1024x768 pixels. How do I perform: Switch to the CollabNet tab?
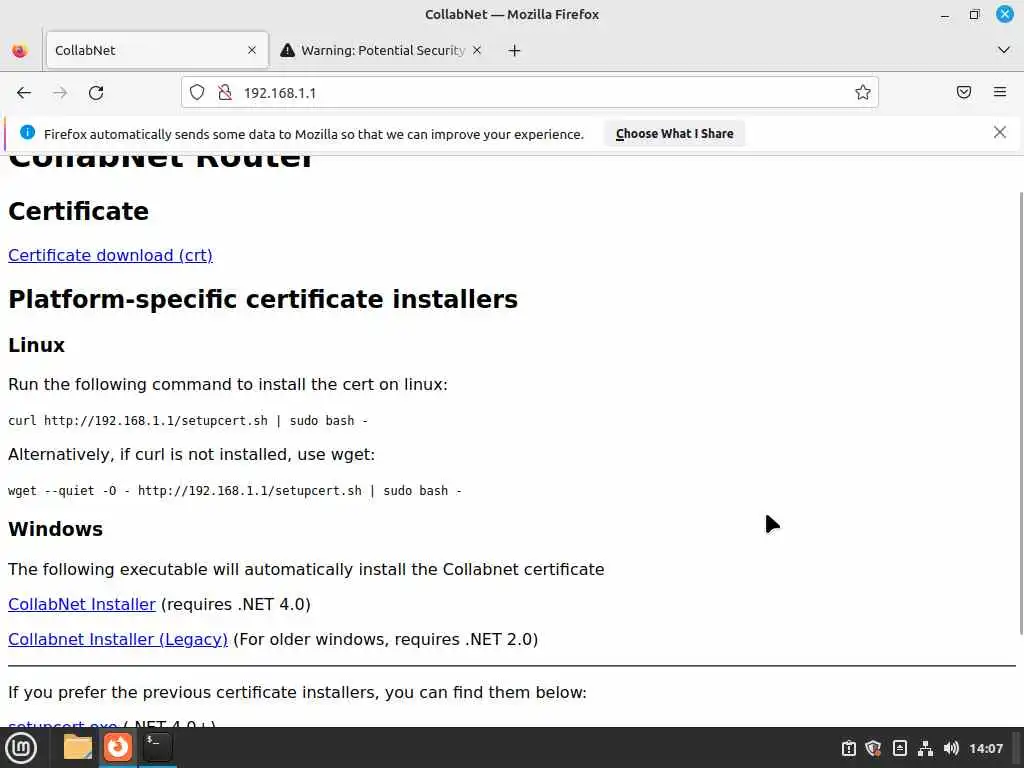tap(157, 50)
